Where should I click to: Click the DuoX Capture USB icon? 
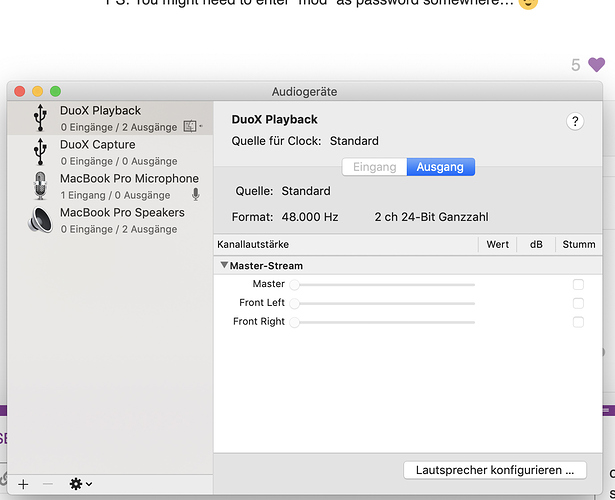tap(40, 152)
